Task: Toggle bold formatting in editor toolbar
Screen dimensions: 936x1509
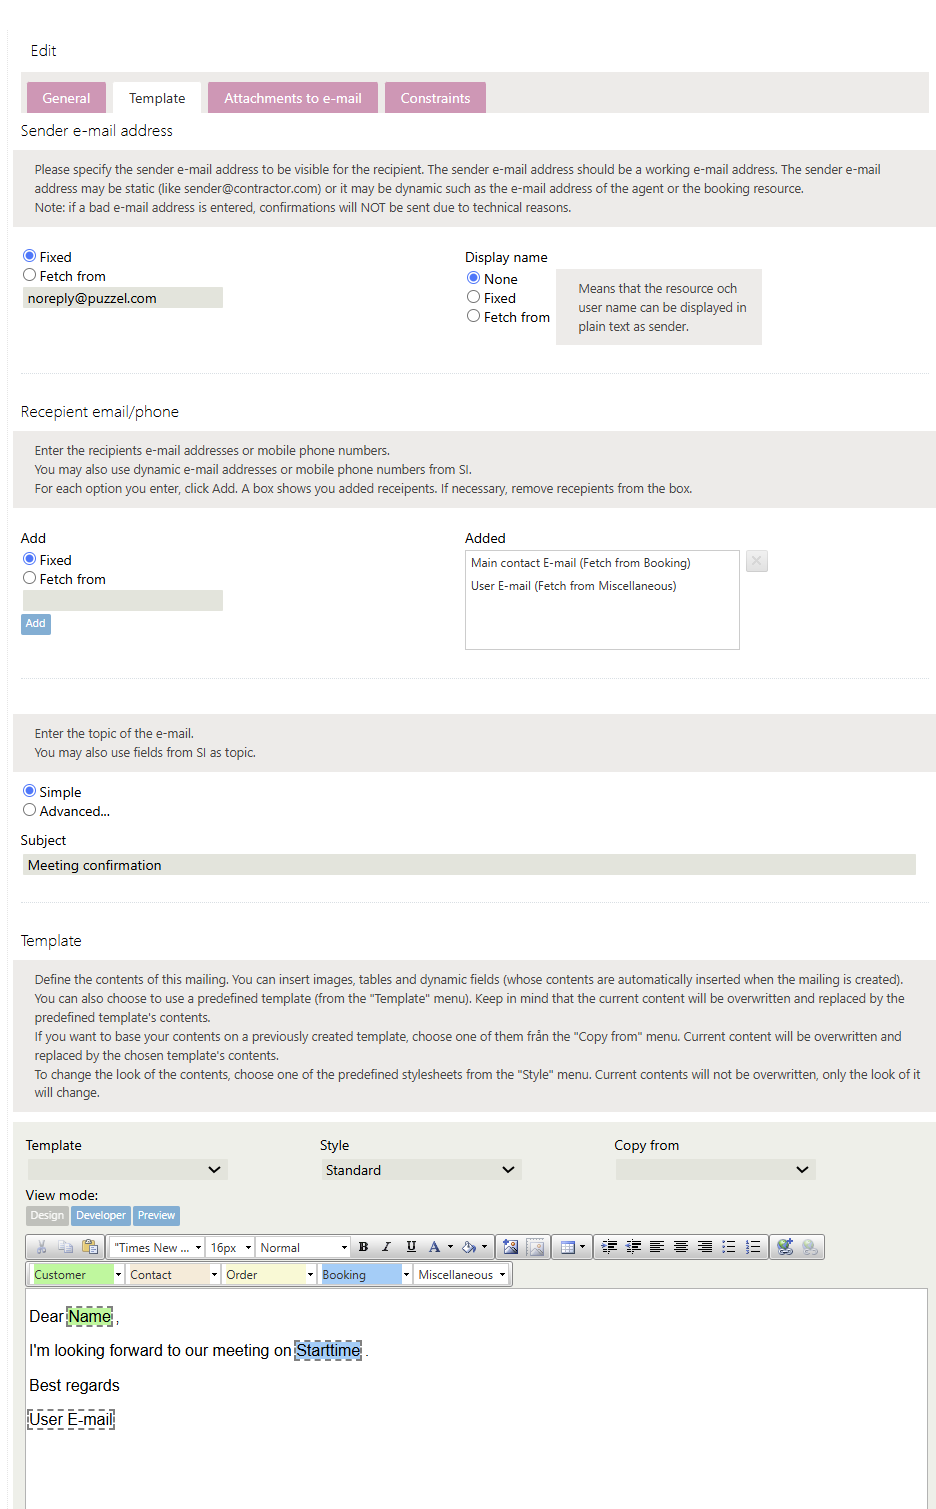Action: pyautogui.click(x=364, y=1247)
